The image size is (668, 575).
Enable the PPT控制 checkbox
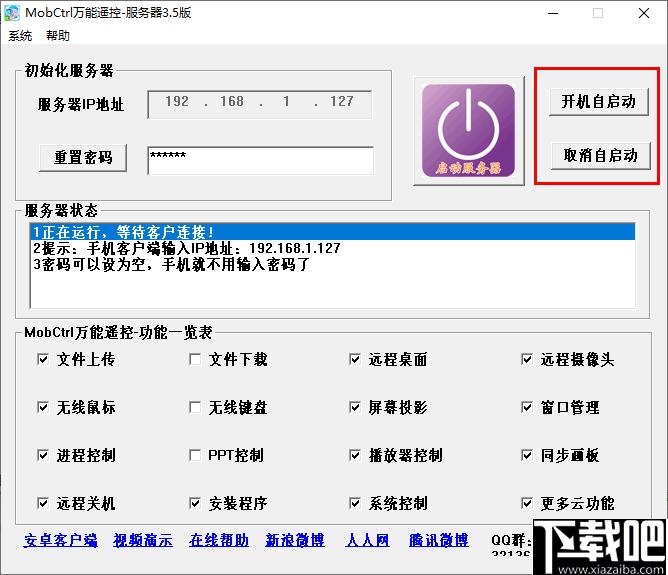coord(195,455)
